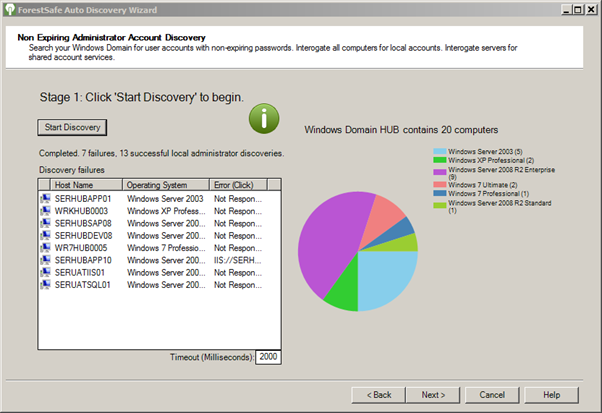Click the IIS://SERH... error for SERHUBAPP10
This screenshot has height=413, width=602.
[238, 260]
